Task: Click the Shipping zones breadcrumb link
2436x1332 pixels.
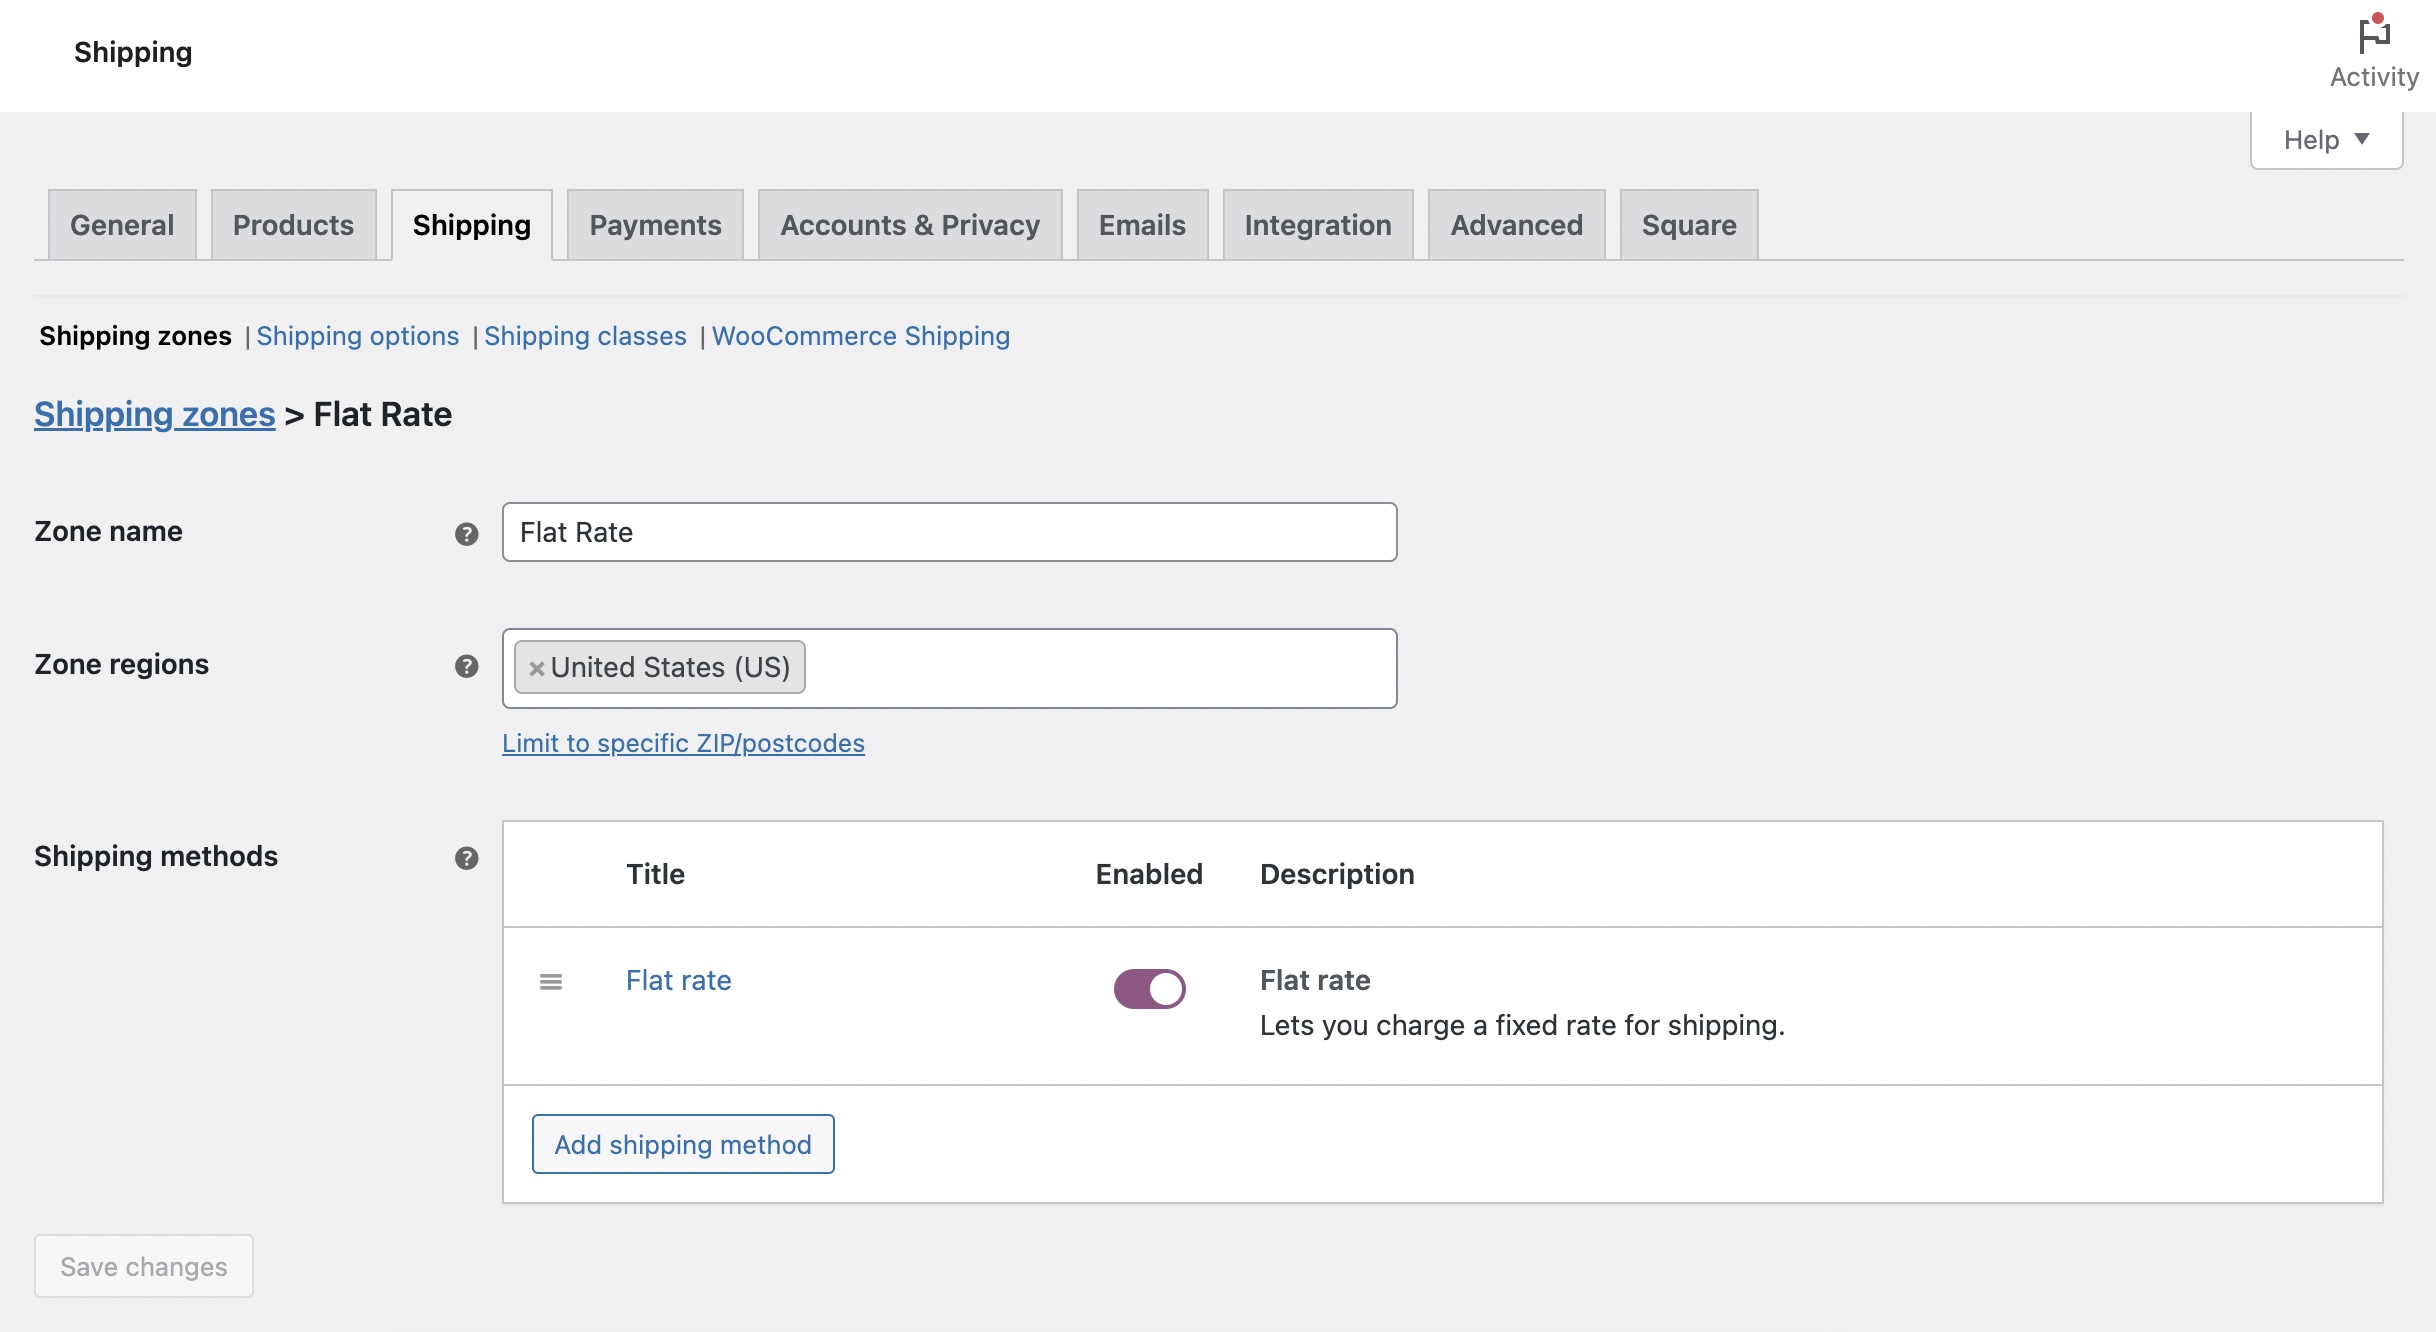Action: 154,414
